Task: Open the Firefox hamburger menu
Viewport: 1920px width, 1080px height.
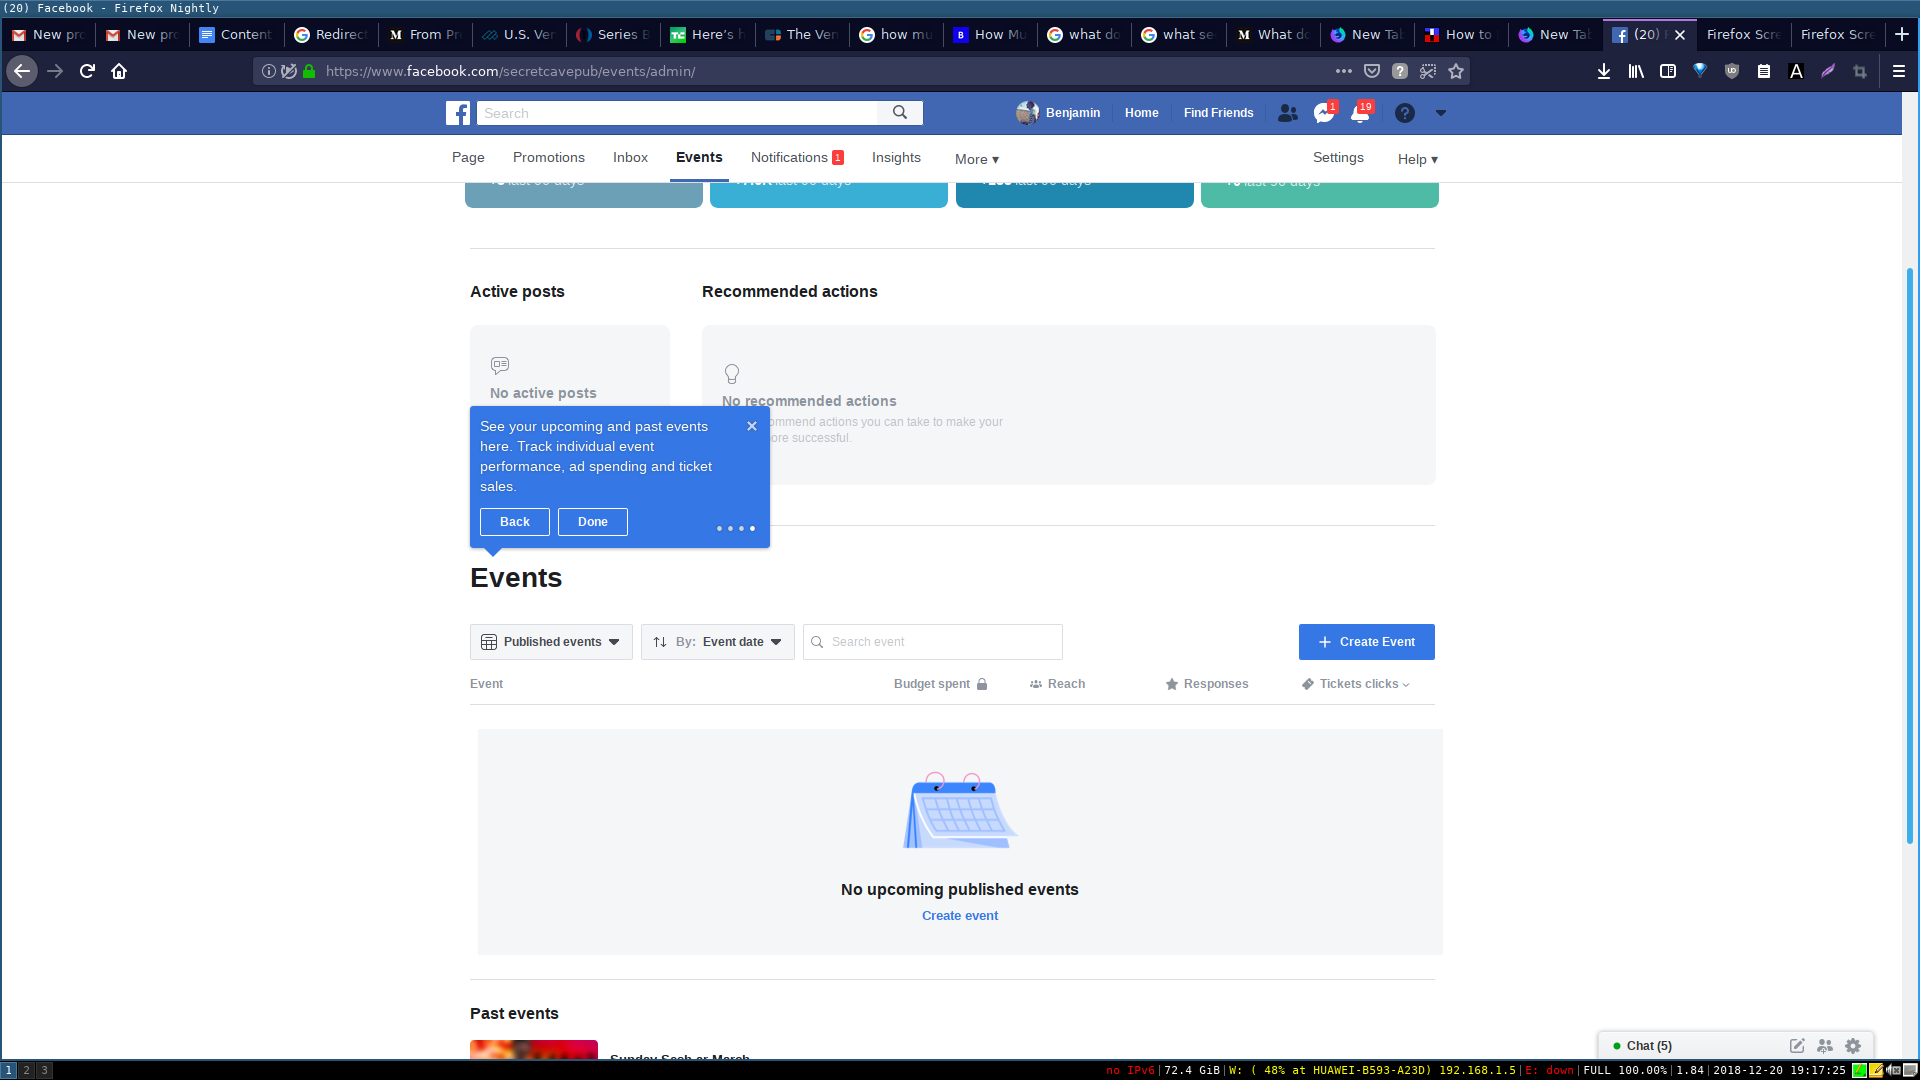Action: tap(1899, 71)
